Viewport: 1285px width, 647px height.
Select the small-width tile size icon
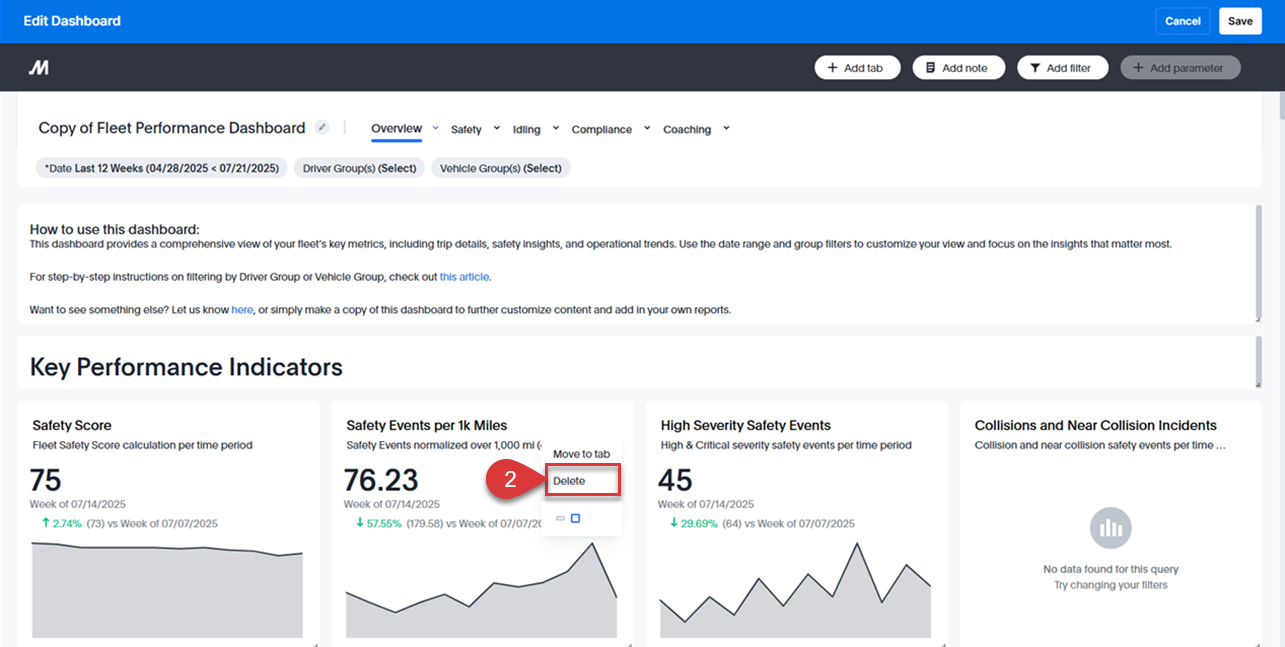coord(560,518)
